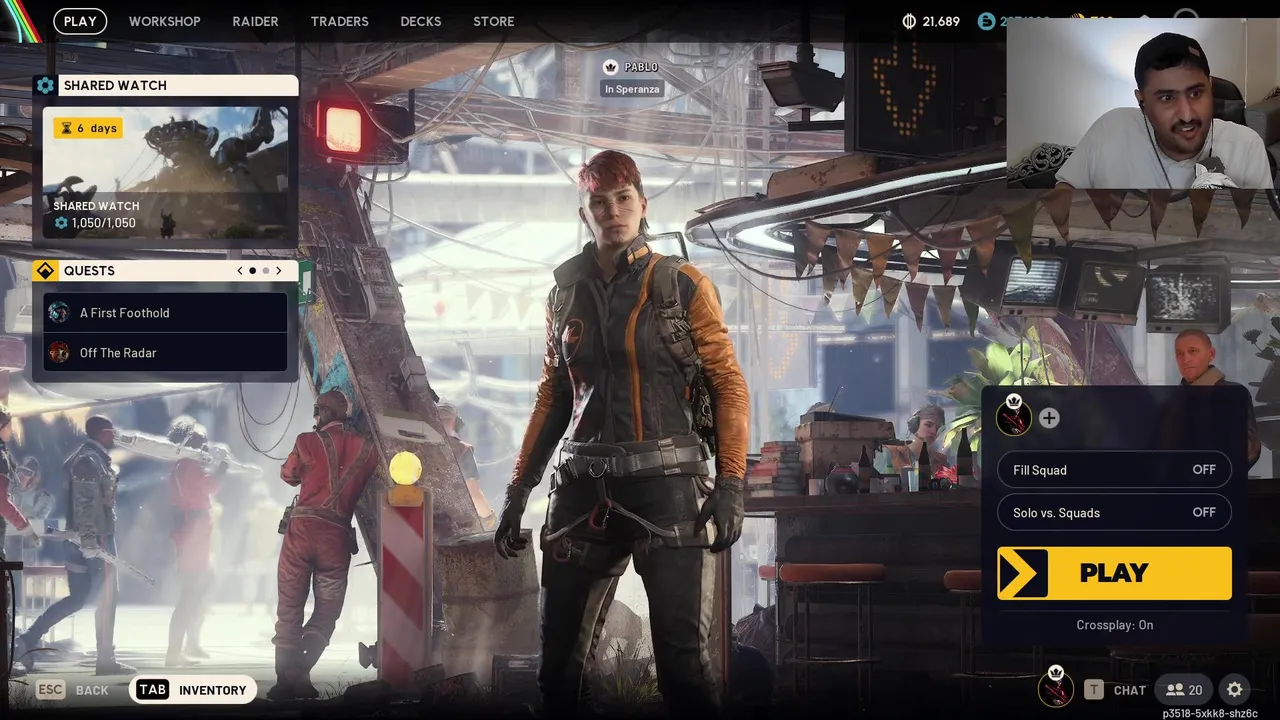Click the Off The Radar quest giver icon
1280x720 pixels.
(59, 353)
